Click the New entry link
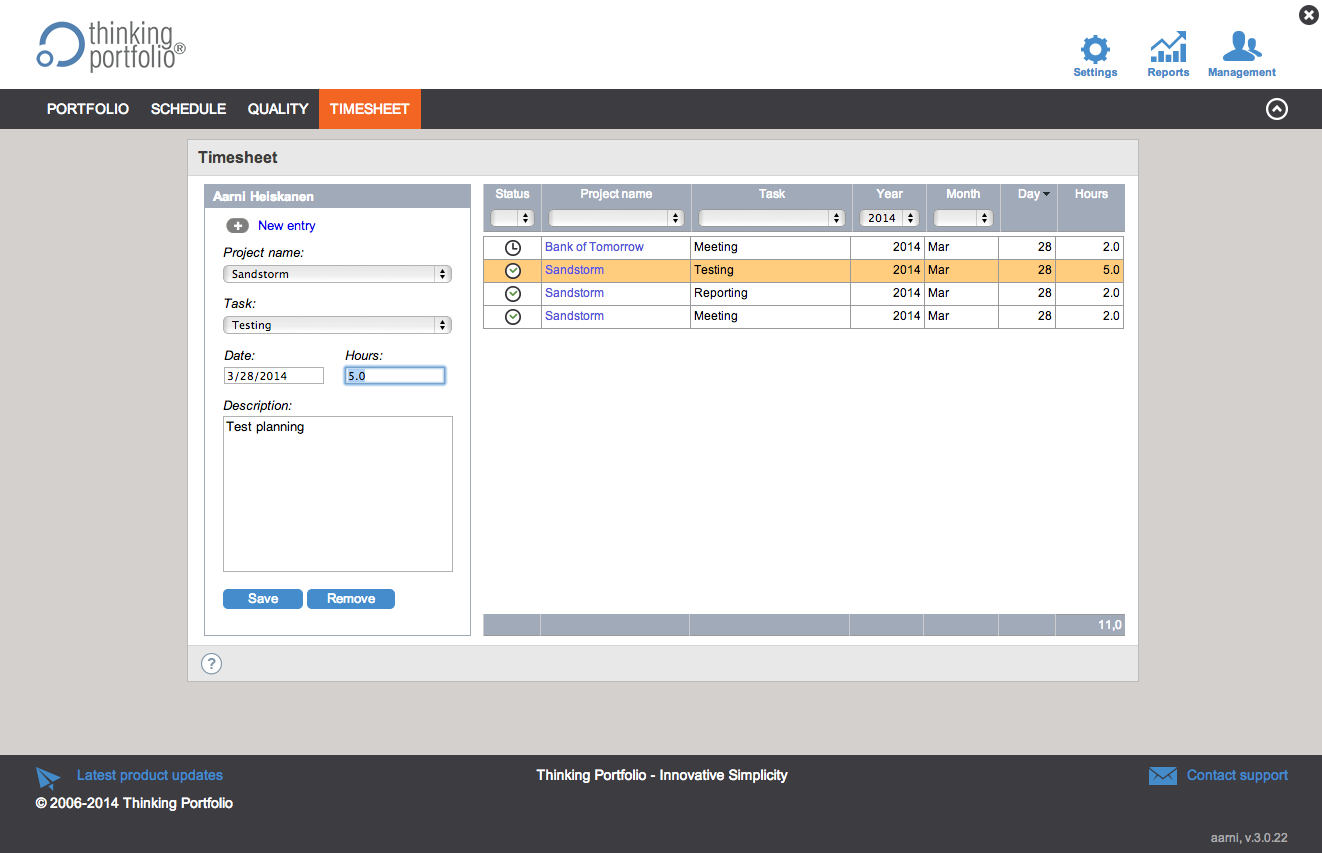 [287, 226]
